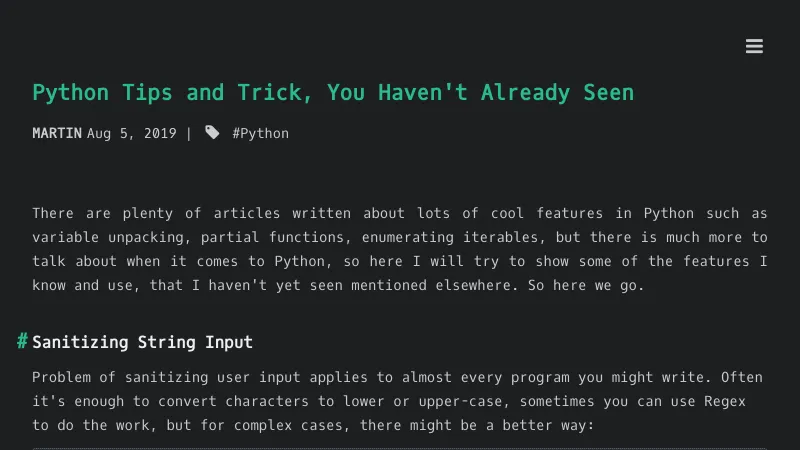The image size is (800, 450).
Task: Click the publish date Aug 5, 2019
Action: (132, 133)
